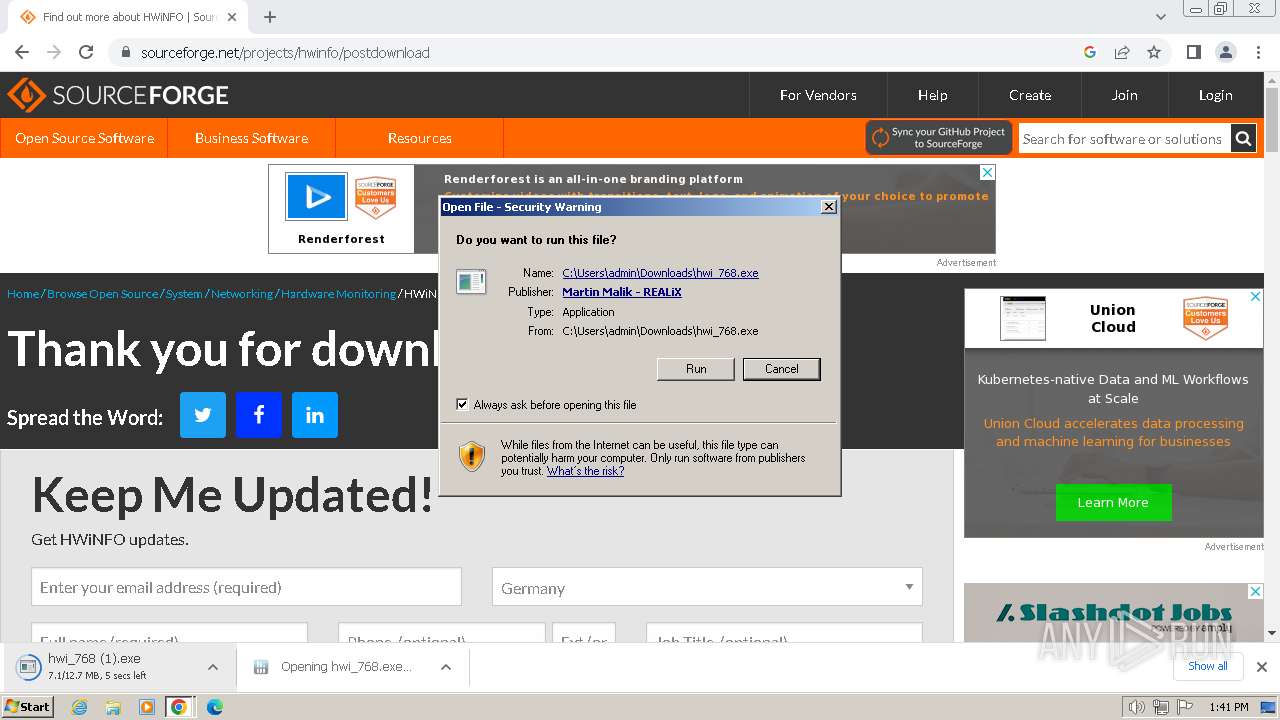Click the share page icon
Image resolution: width=1280 pixels, height=720 pixels.
[x=1122, y=52]
